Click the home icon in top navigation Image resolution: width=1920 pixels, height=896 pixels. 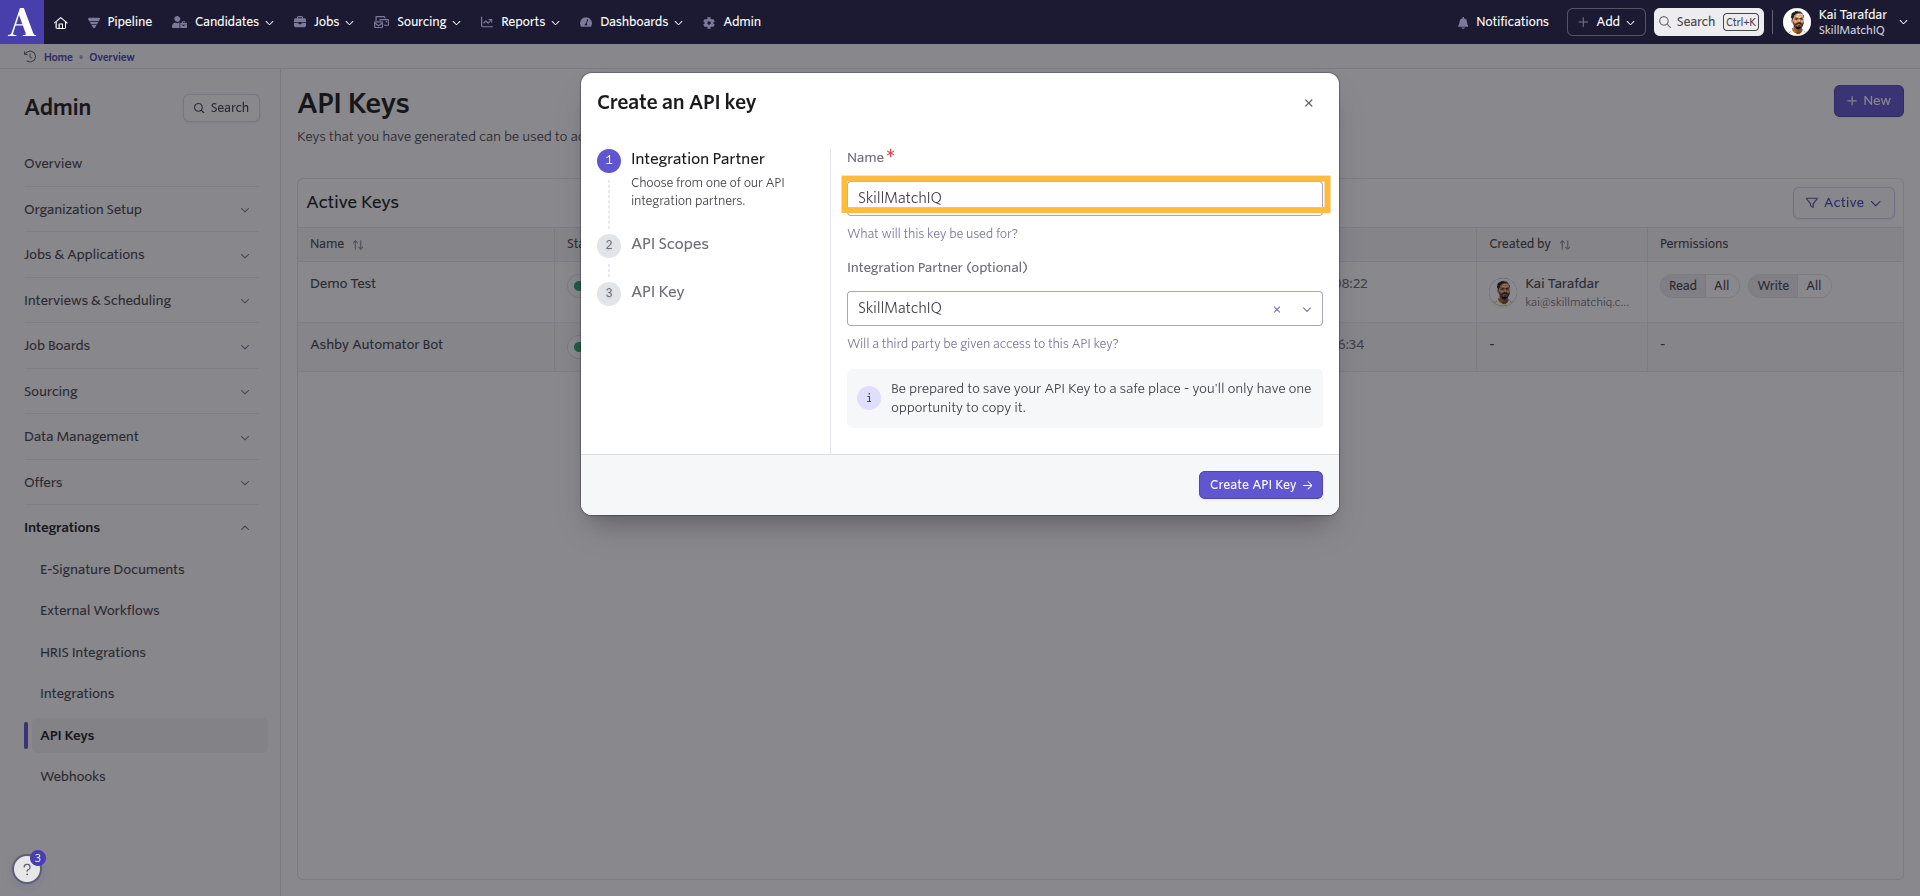pos(61,22)
